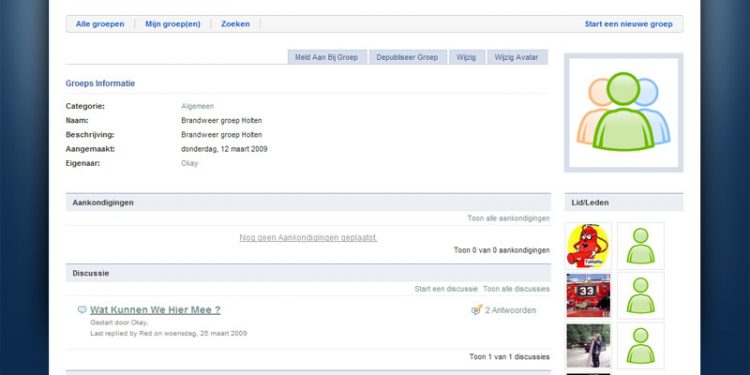Open discussion Wat Kunnen We Hier Mee ?
This screenshot has height=375, width=750.
coord(155,309)
